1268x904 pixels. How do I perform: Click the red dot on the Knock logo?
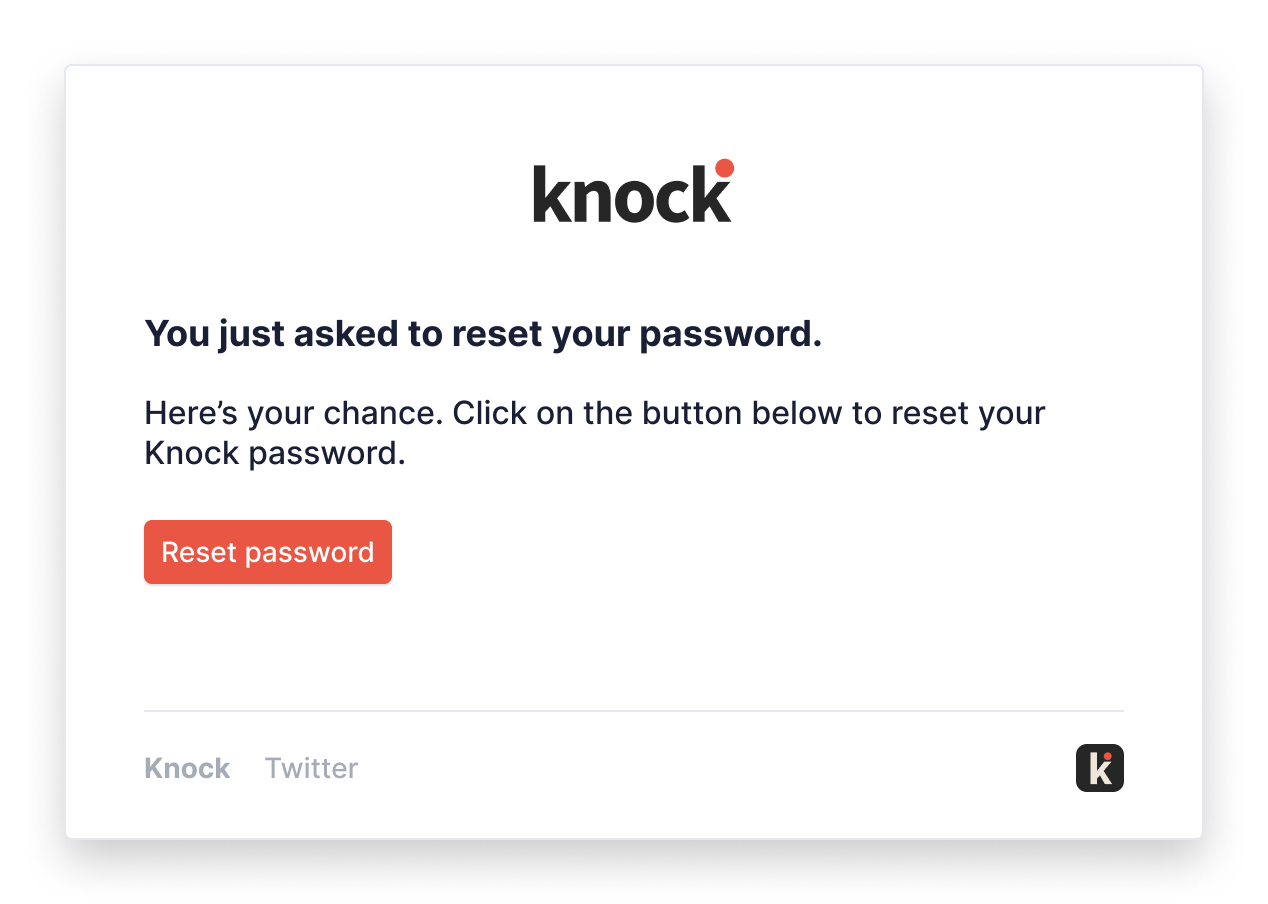725,168
